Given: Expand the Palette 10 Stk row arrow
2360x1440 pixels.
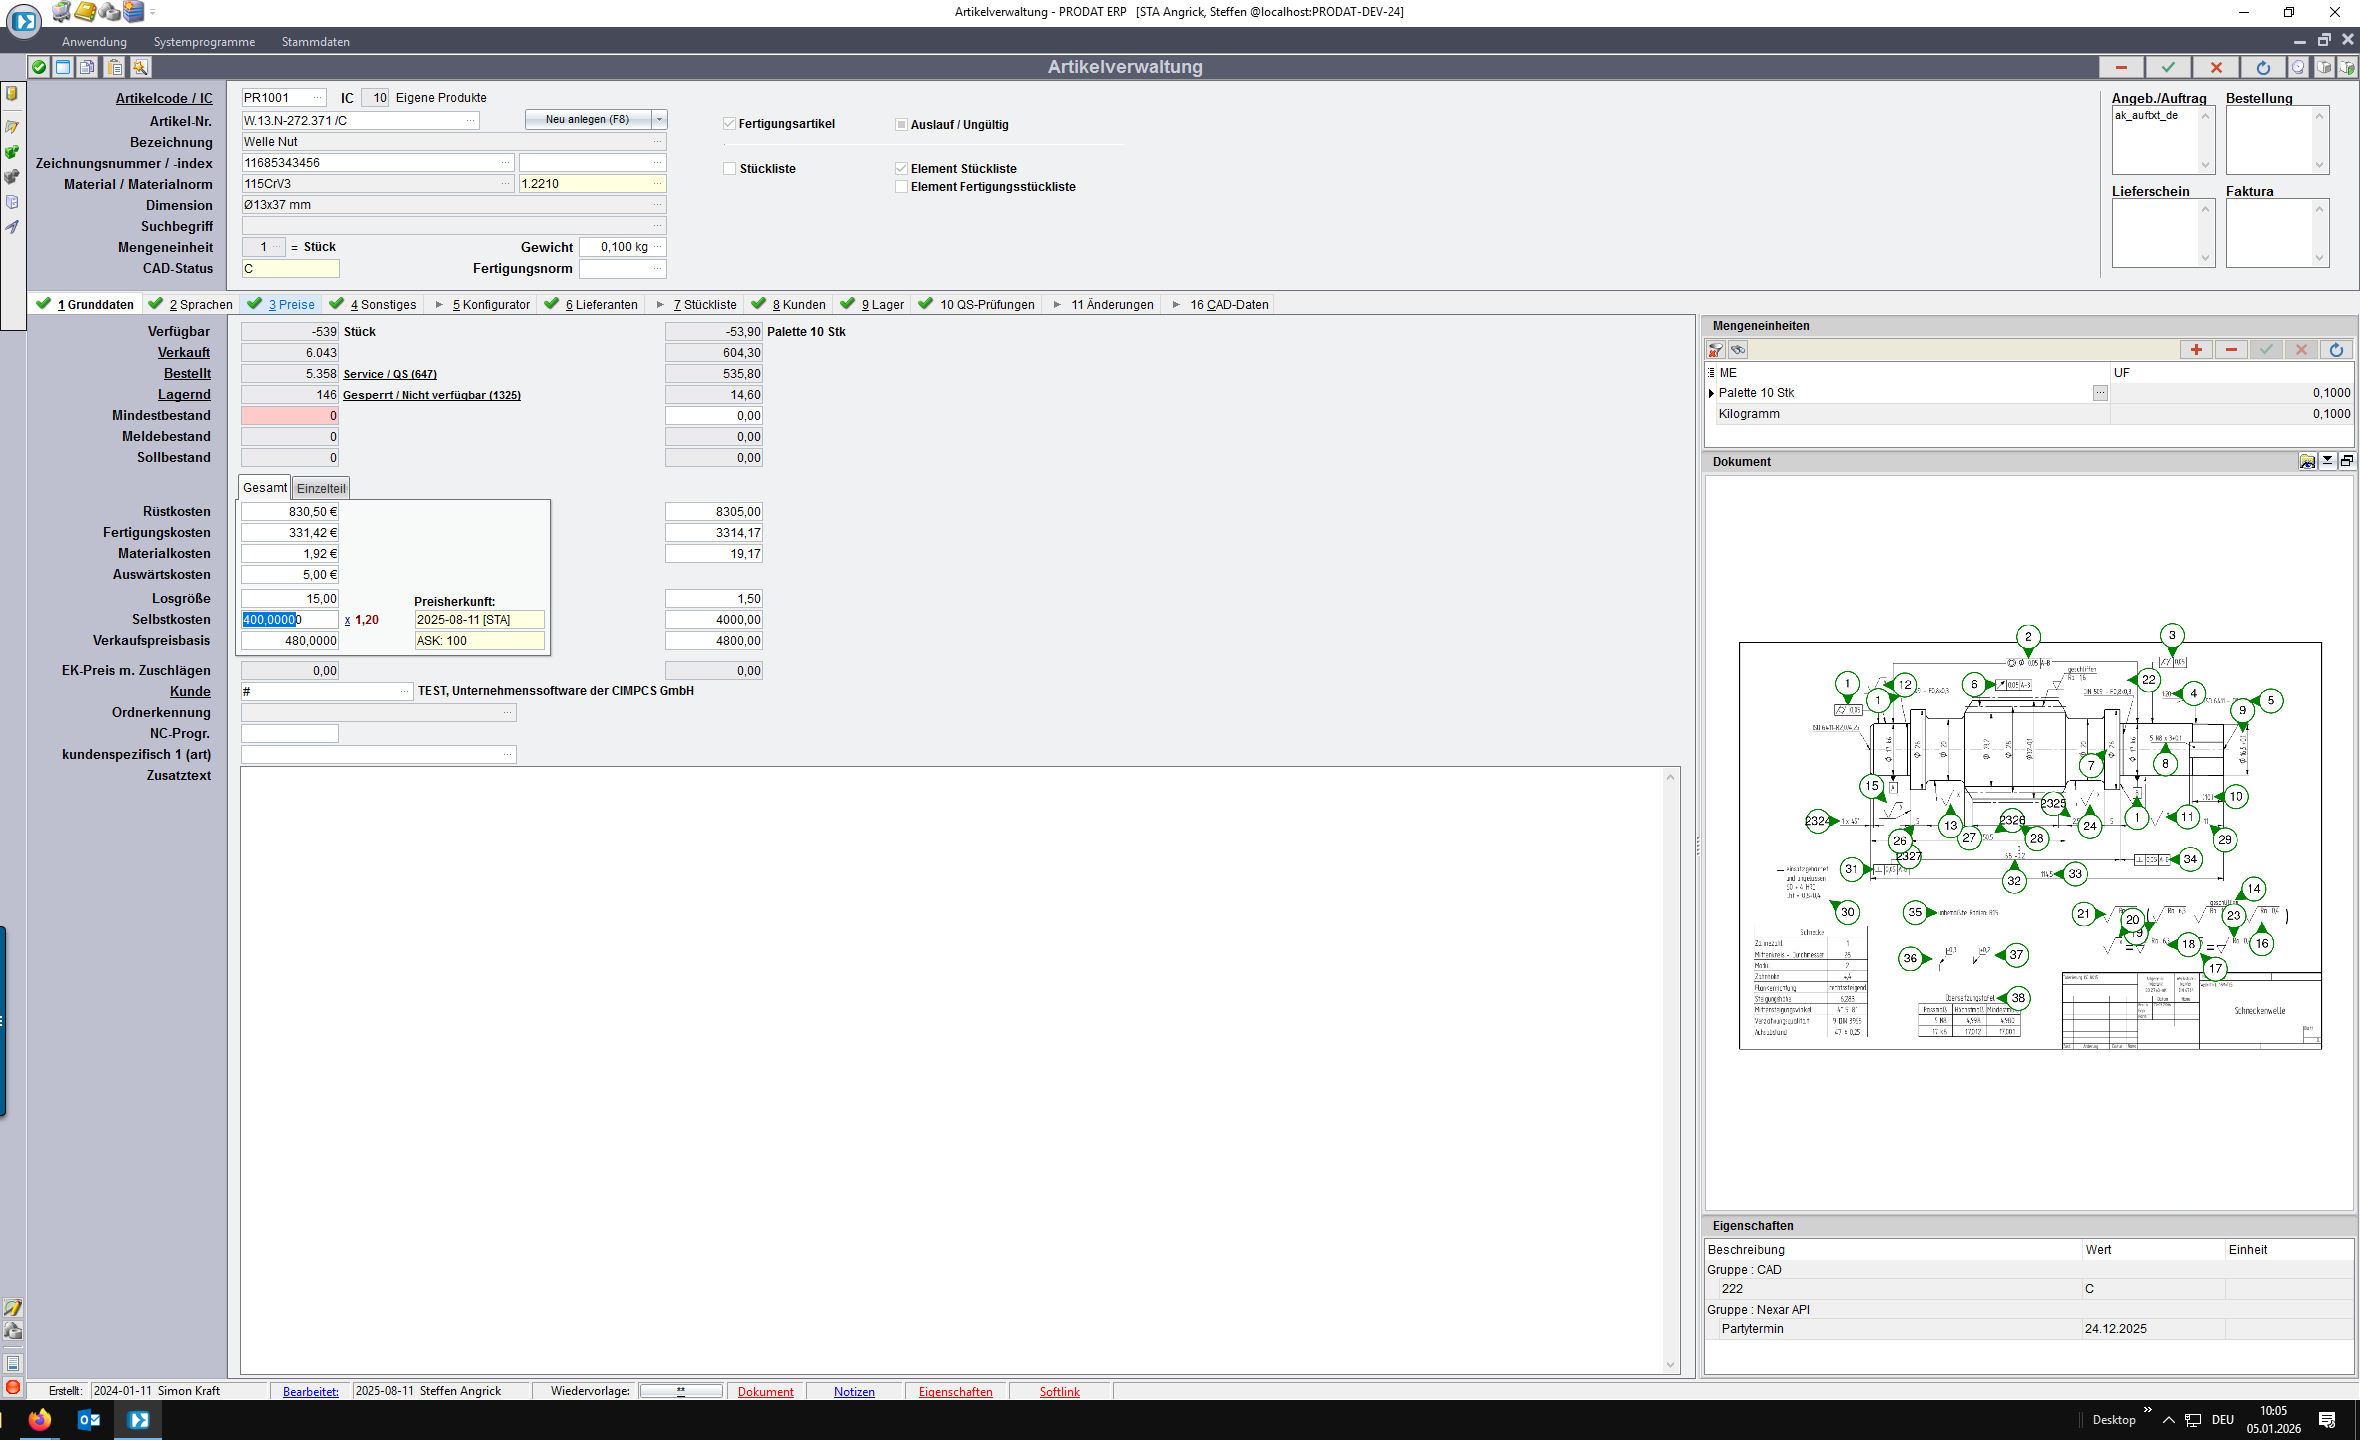Looking at the screenshot, I should tap(1712, 393).
